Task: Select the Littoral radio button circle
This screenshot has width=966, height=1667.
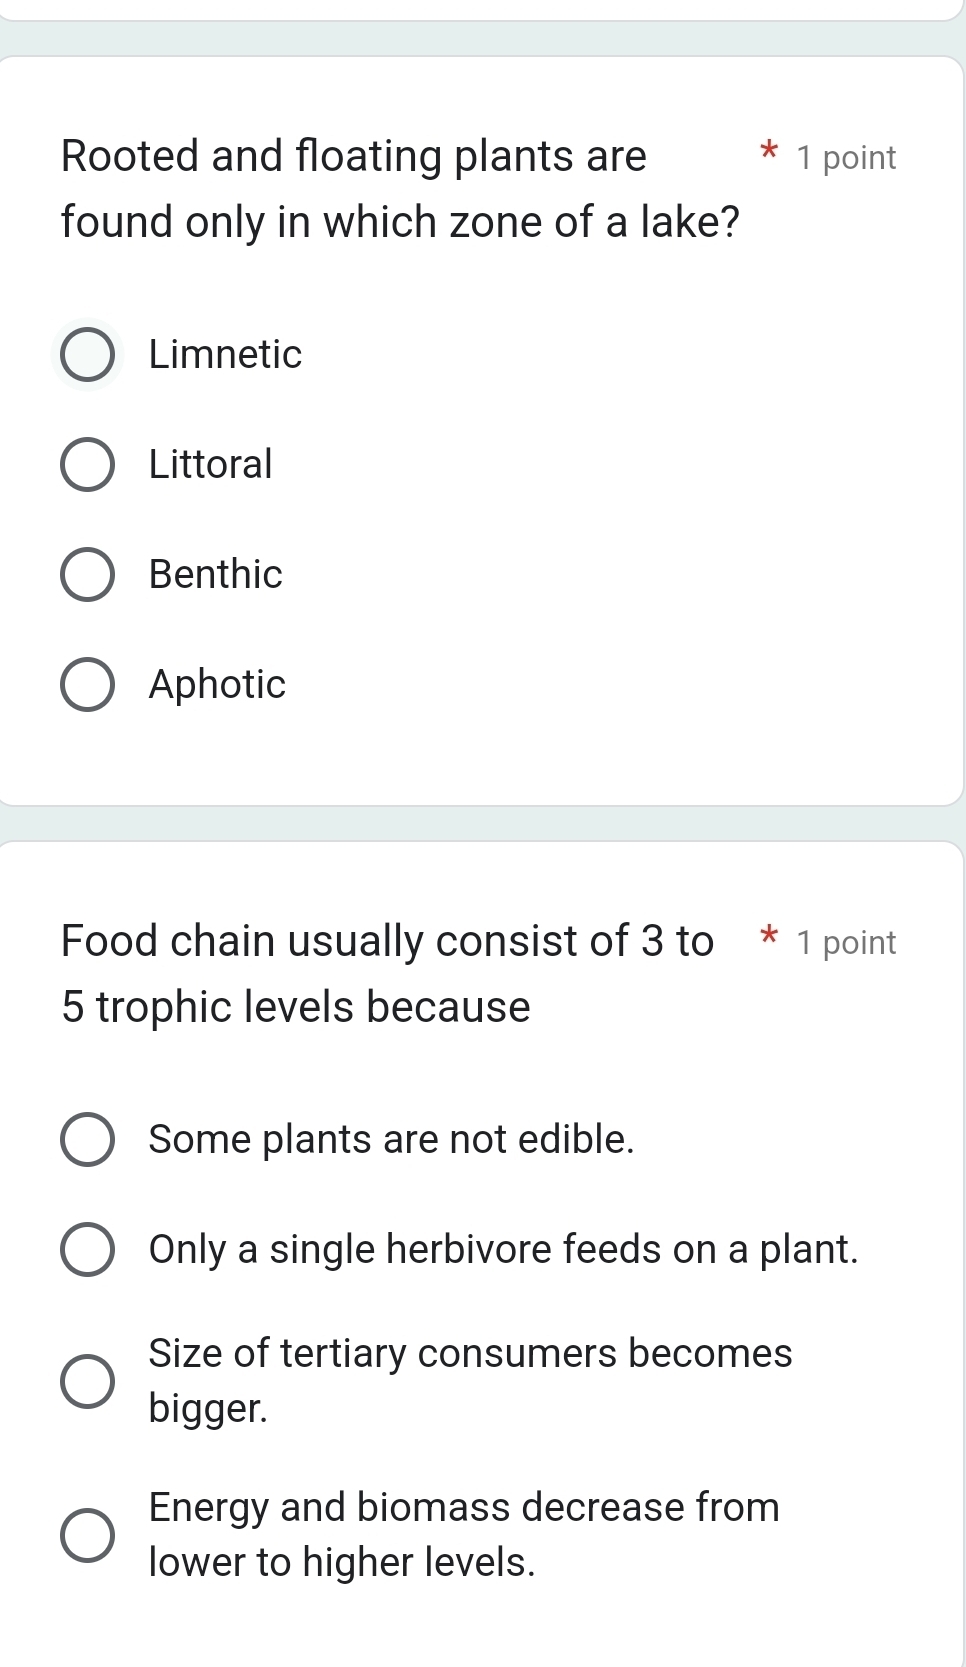Action: 87,464
